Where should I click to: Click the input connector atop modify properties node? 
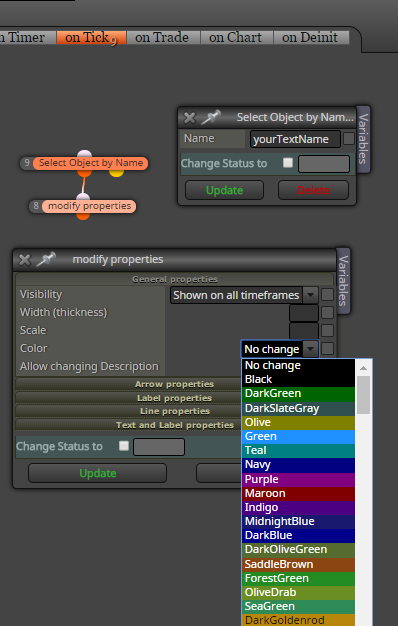pos(83,196)
